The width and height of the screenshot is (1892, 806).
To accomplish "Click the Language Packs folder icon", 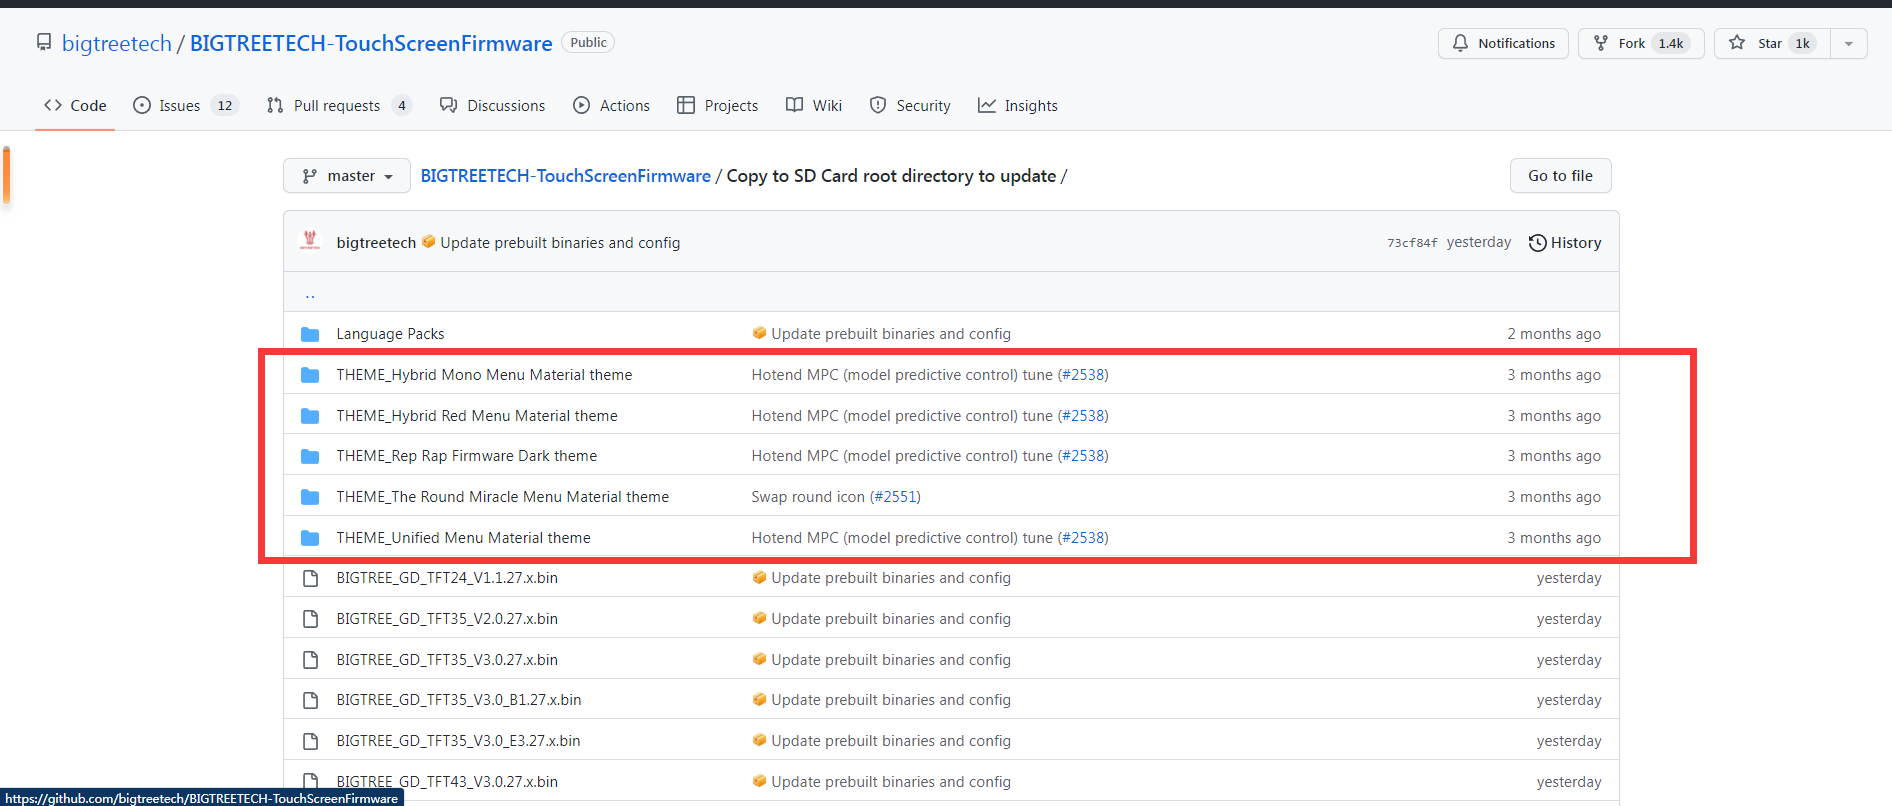I will coord(310,334).
